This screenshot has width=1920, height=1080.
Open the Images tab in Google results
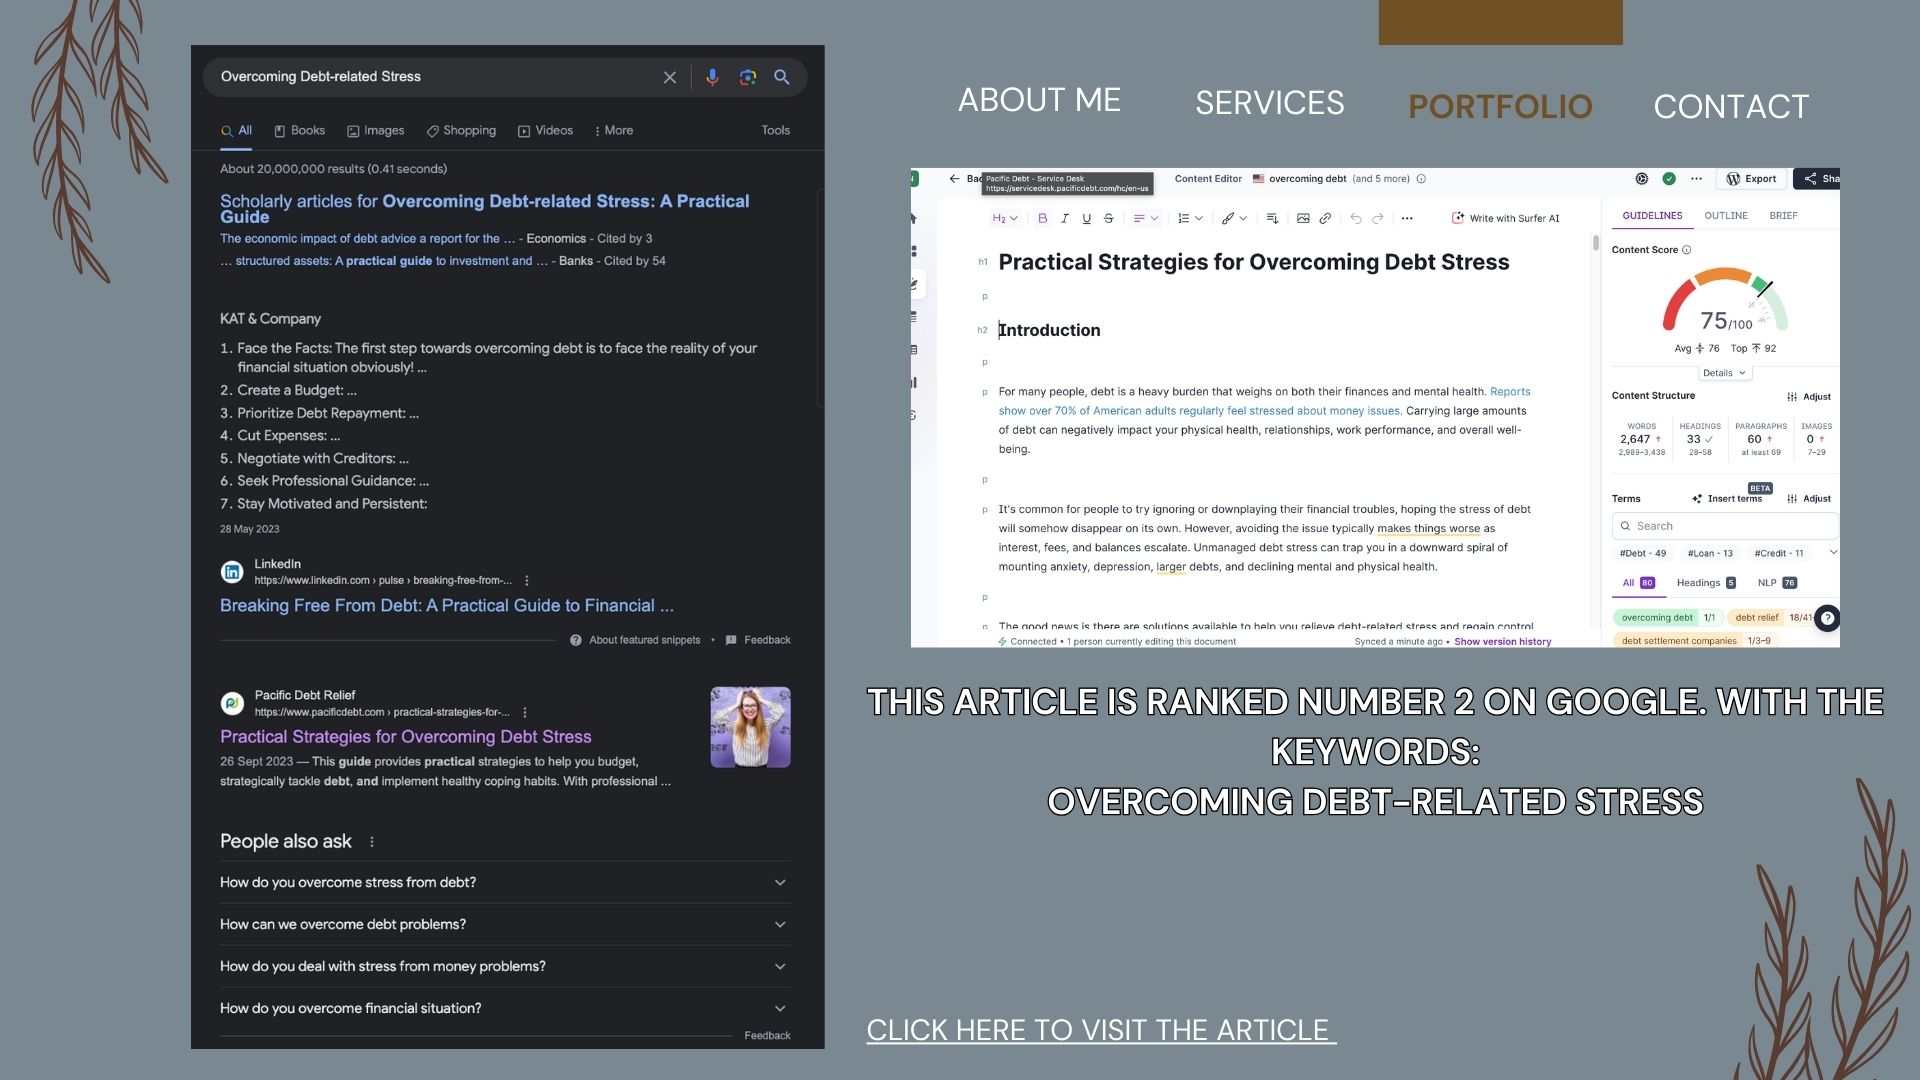[x=376, y=131]
